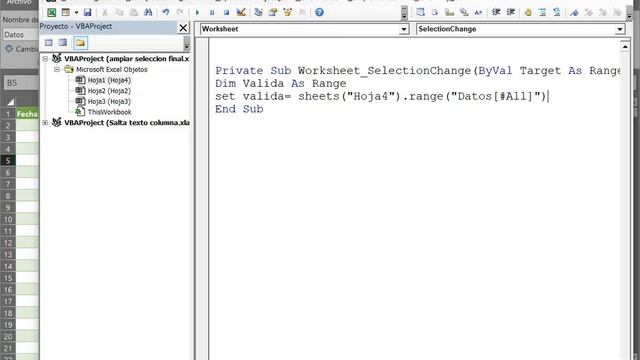Image resolution: width=640 pixels, height=360 pixels.
Task: Save the VBA project with the floppy icon
Action: tap(87, 12)
